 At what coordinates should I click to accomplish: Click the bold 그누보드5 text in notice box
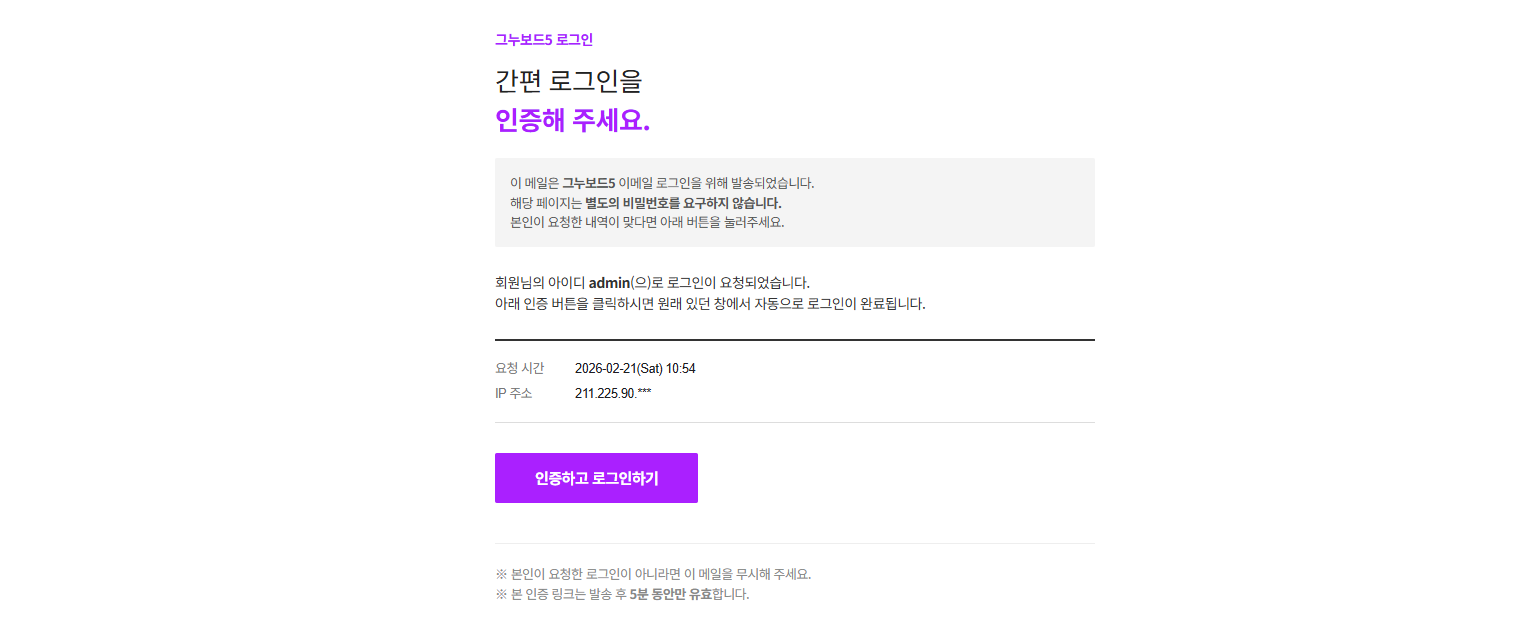coord(588,183)
